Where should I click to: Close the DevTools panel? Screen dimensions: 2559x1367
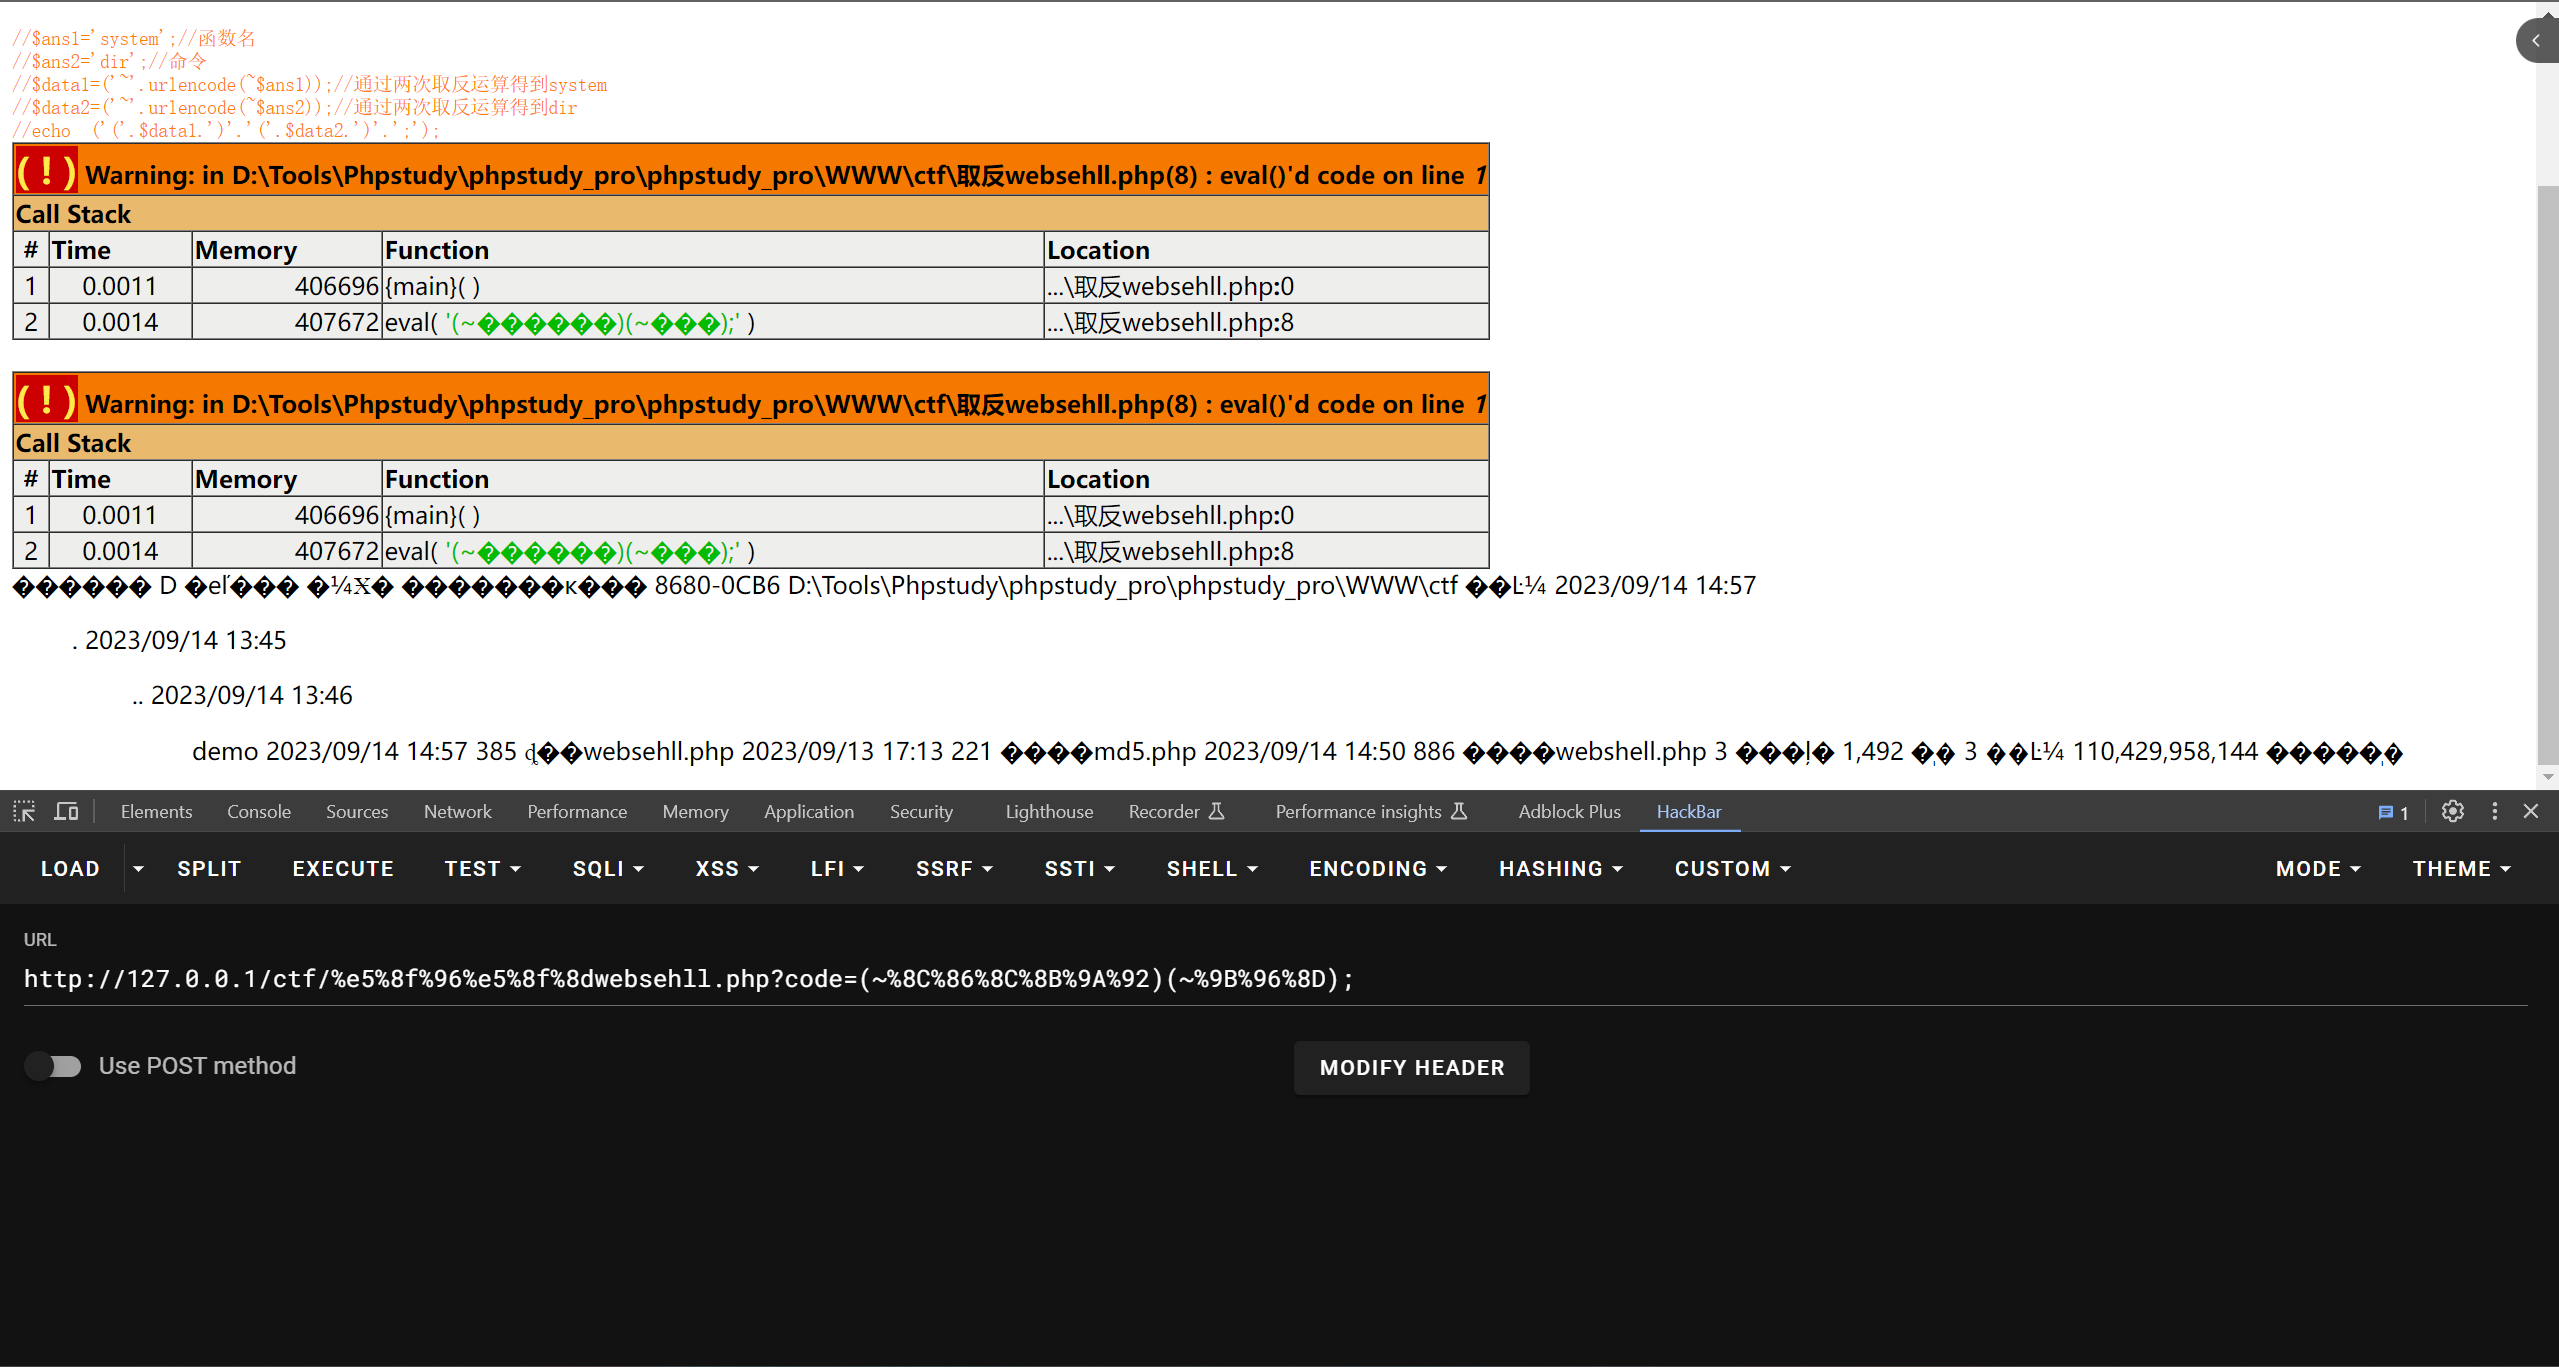tap(2531, 811)
